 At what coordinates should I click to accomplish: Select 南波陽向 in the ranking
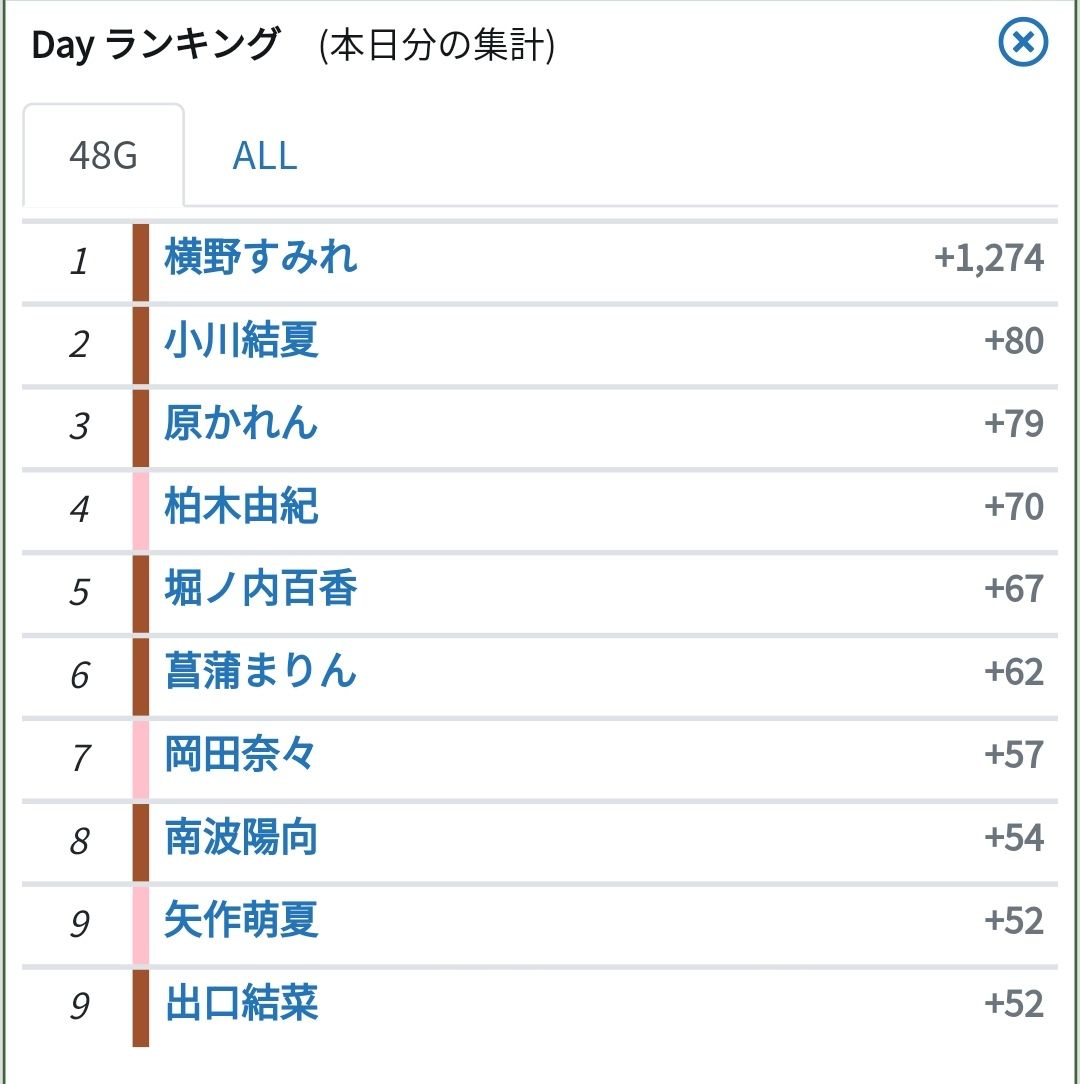(x=241, y=838)
